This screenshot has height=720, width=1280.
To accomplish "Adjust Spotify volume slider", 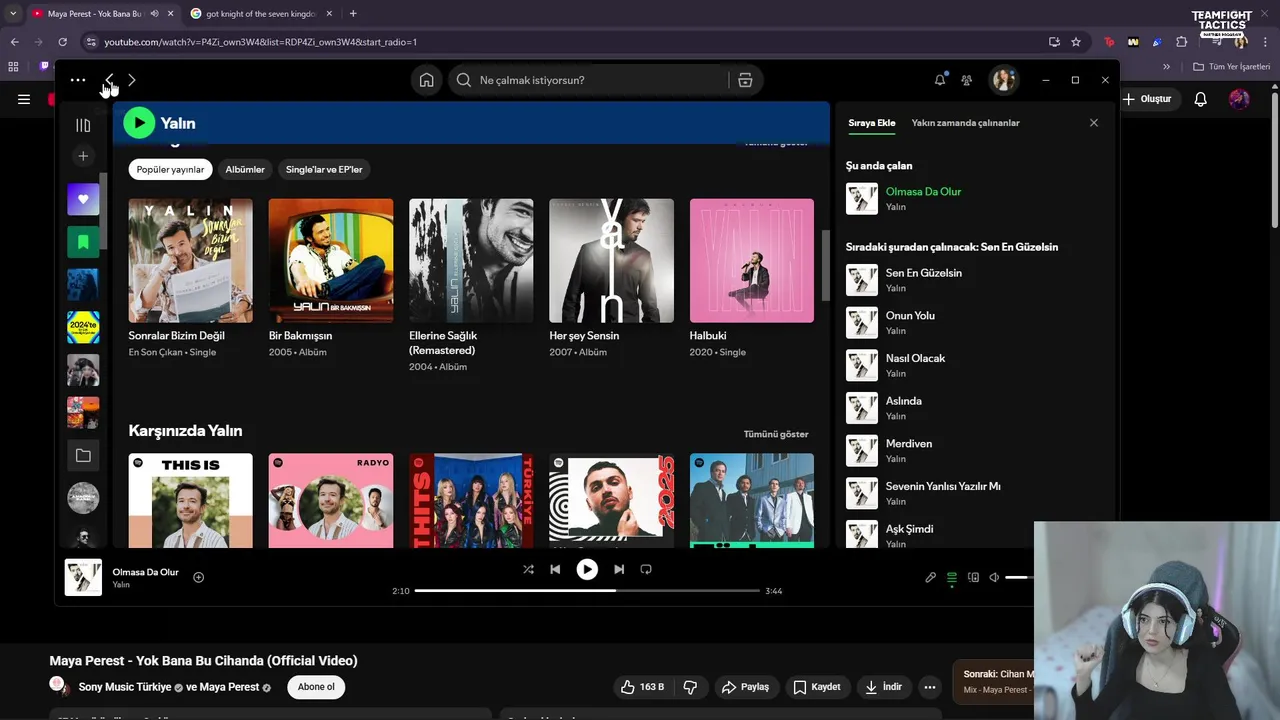I will pyautogui.click(x=1020, y=577).
